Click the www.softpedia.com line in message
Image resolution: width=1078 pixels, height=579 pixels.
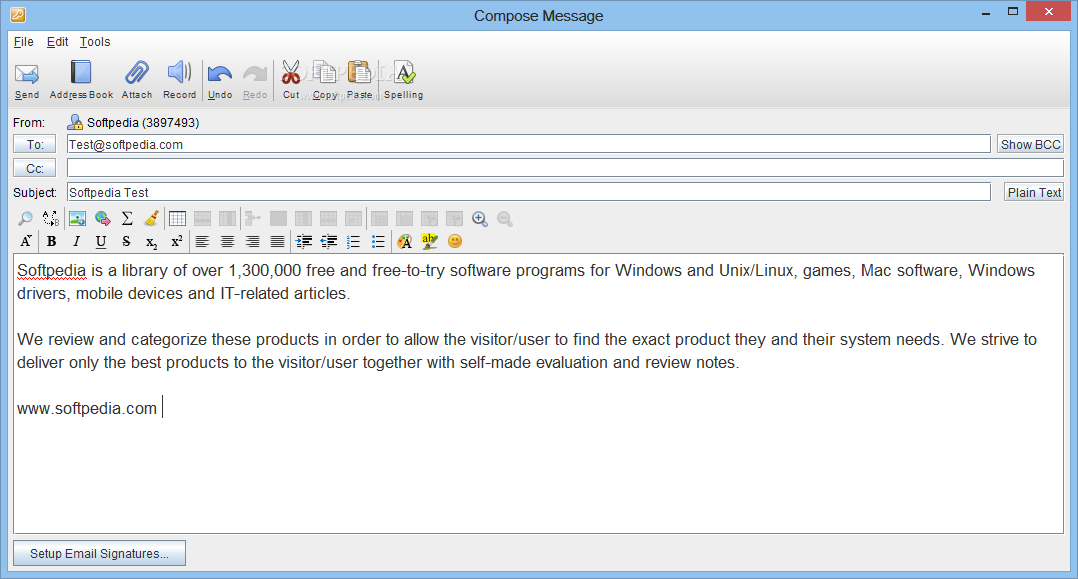point(87,408)
